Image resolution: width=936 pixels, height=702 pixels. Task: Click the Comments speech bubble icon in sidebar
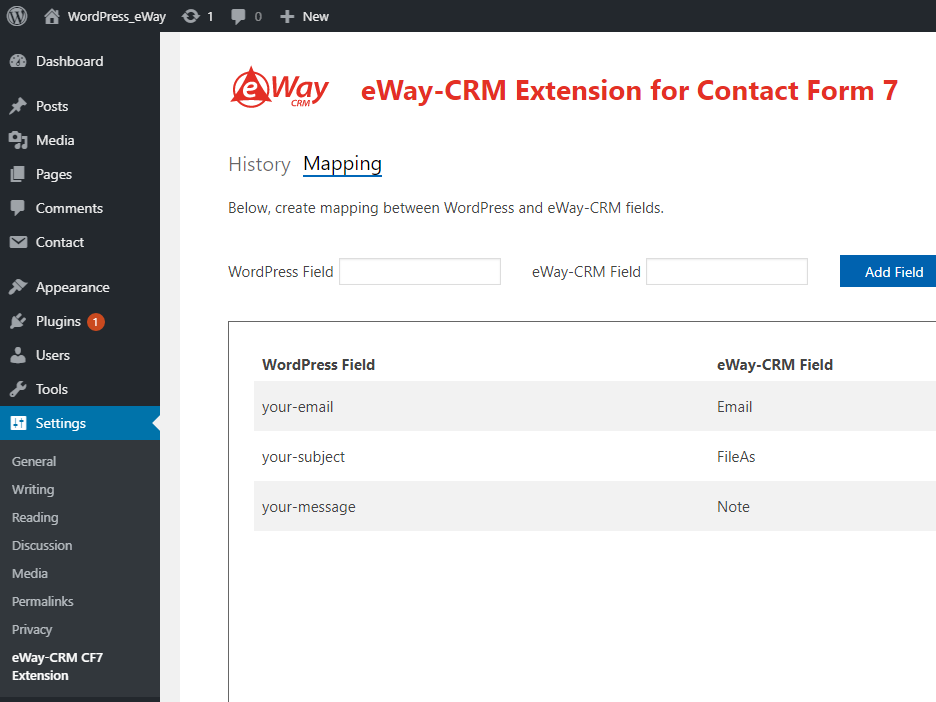(18, 208)
